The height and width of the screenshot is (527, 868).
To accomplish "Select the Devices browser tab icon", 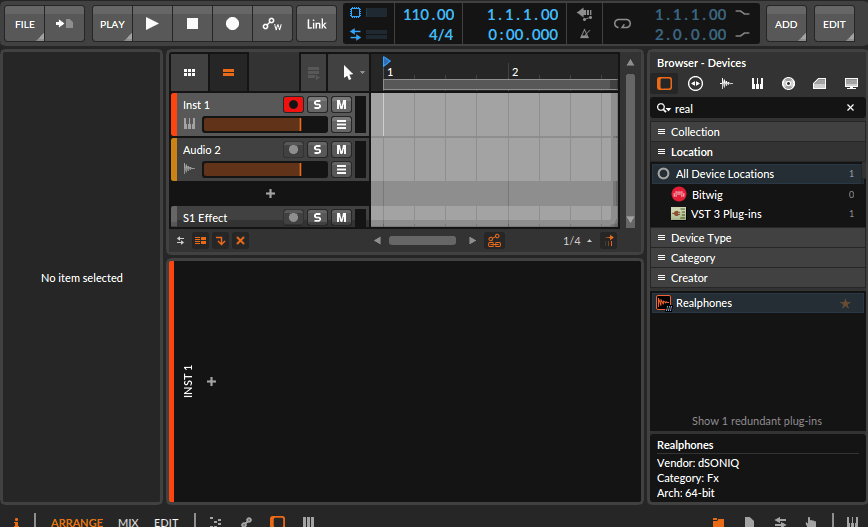I will tap(665, 84).
